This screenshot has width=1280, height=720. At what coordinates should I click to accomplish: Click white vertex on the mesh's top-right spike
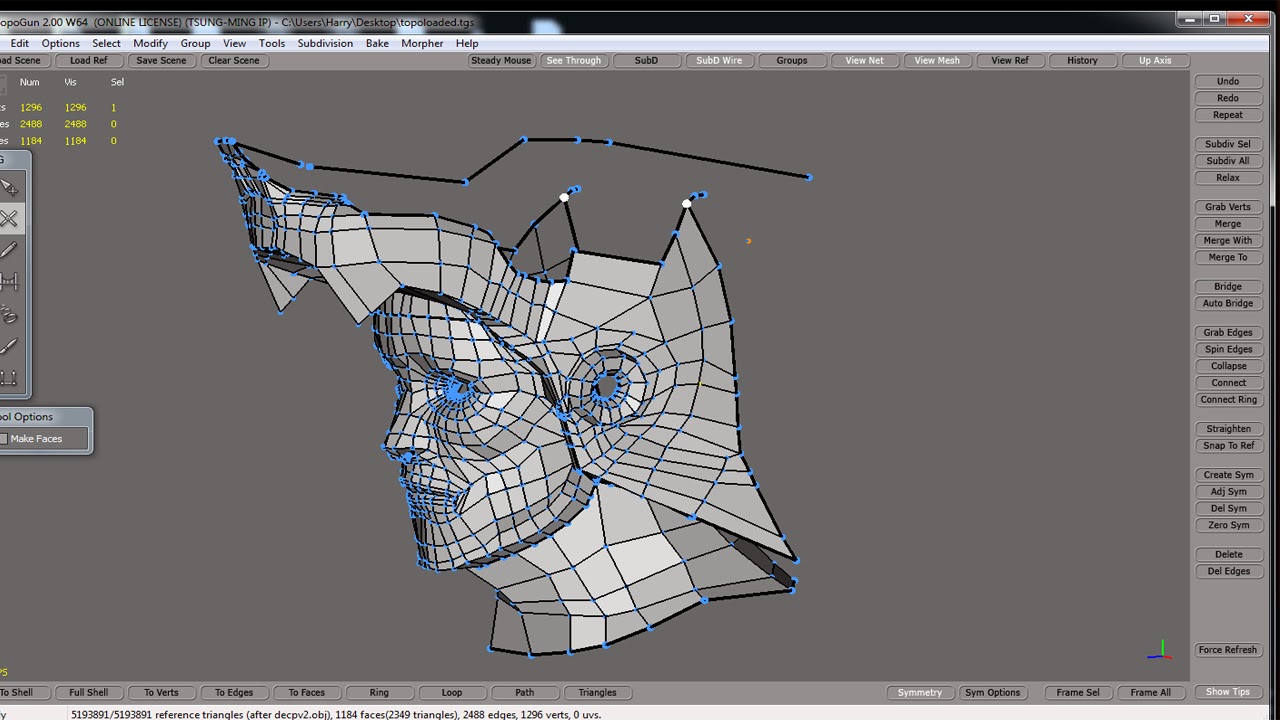686,204
